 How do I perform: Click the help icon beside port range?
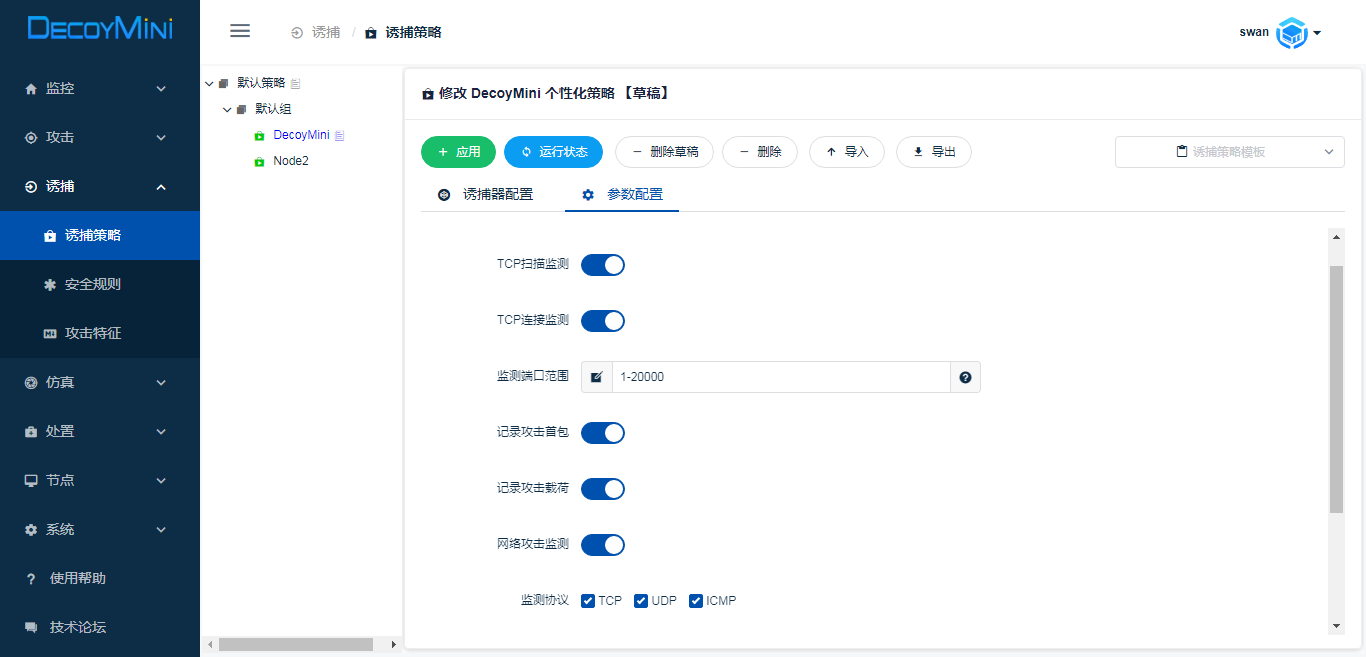965,377
